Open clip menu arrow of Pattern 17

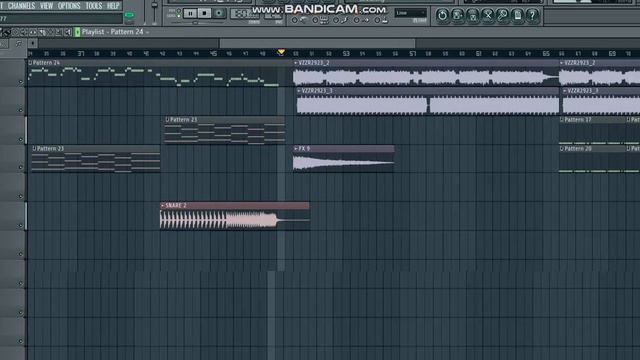click(x=562, y=120)
